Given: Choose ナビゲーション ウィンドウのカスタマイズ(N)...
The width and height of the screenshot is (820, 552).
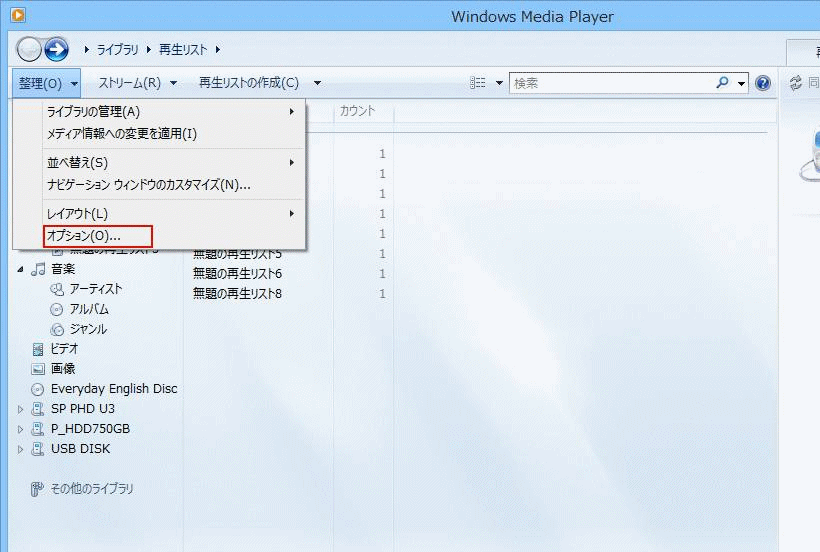Looking at the screenshot, I should point(174,185).
